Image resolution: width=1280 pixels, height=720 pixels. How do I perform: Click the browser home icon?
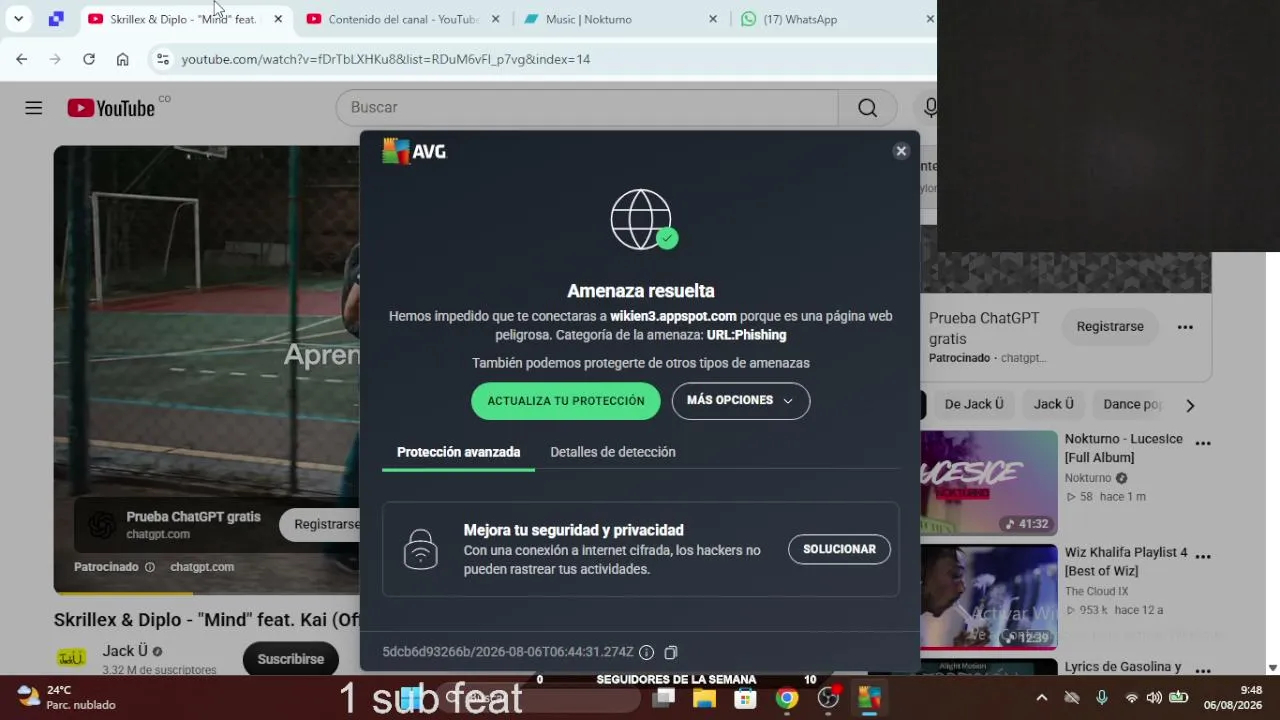[x=122, y=59]
